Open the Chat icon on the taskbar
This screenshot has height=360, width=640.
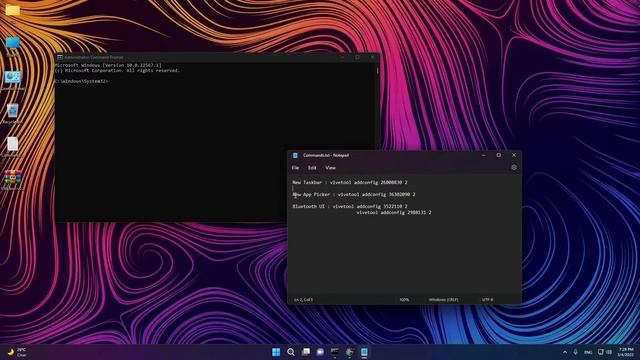pyautogui.click(x=320, y=352)
